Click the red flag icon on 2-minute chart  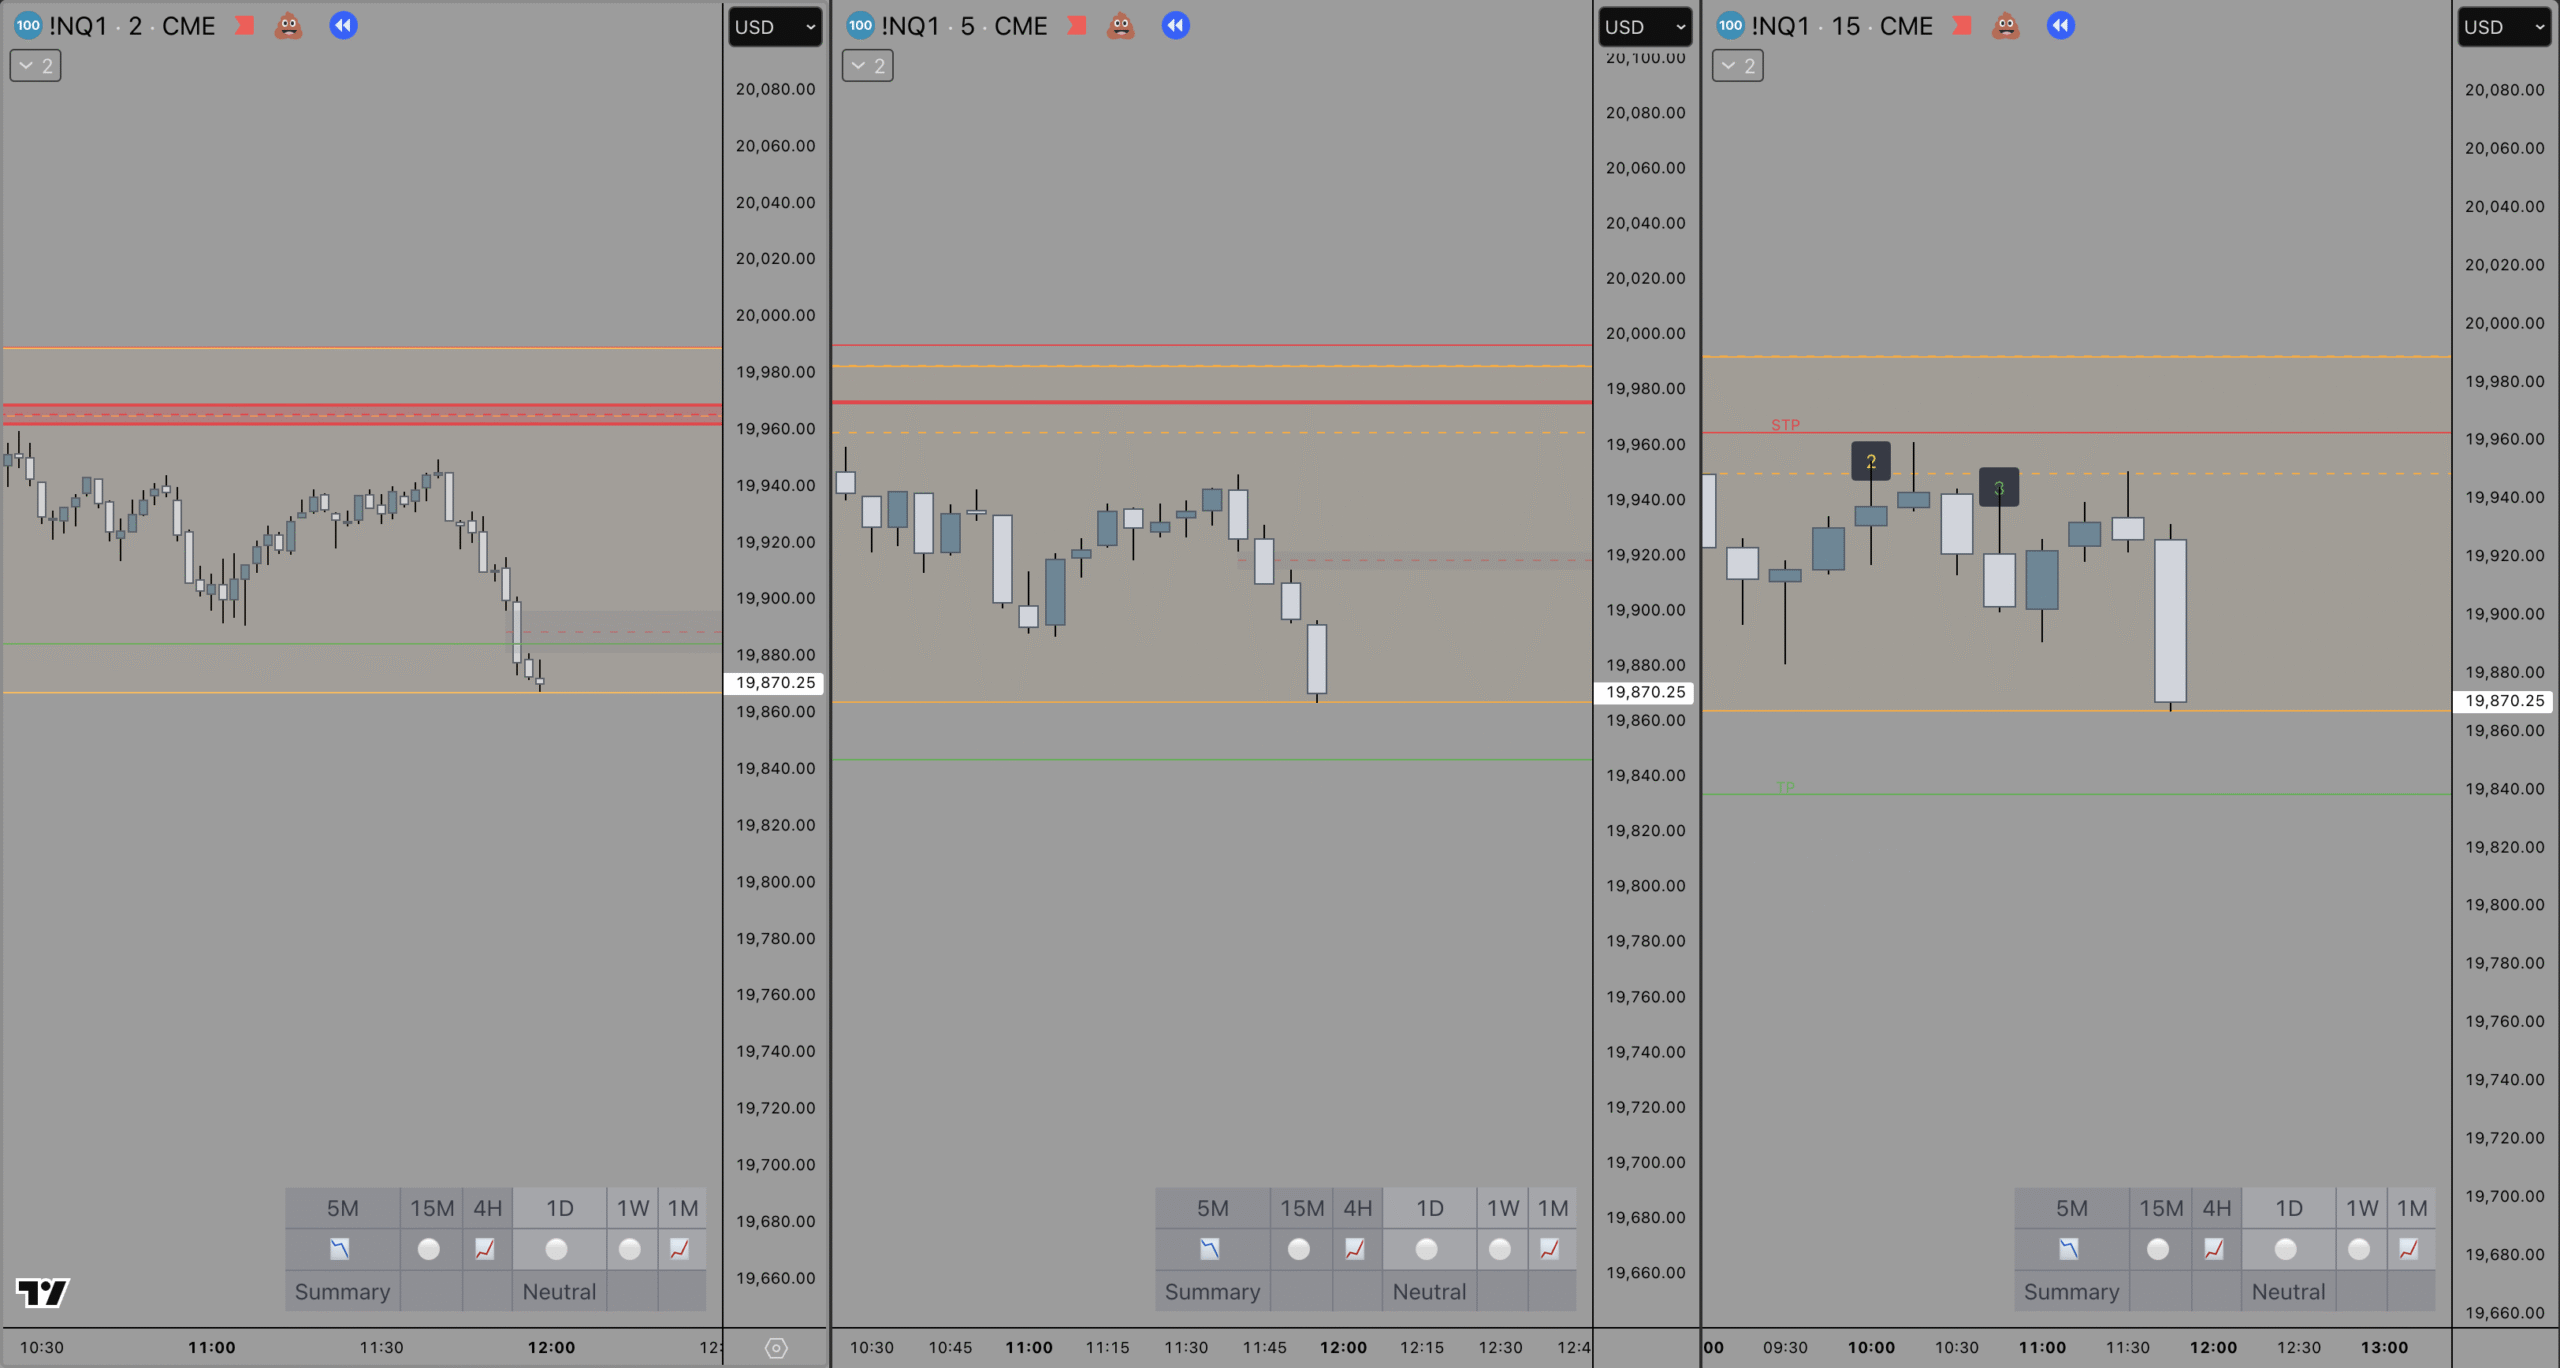point(244,26)
